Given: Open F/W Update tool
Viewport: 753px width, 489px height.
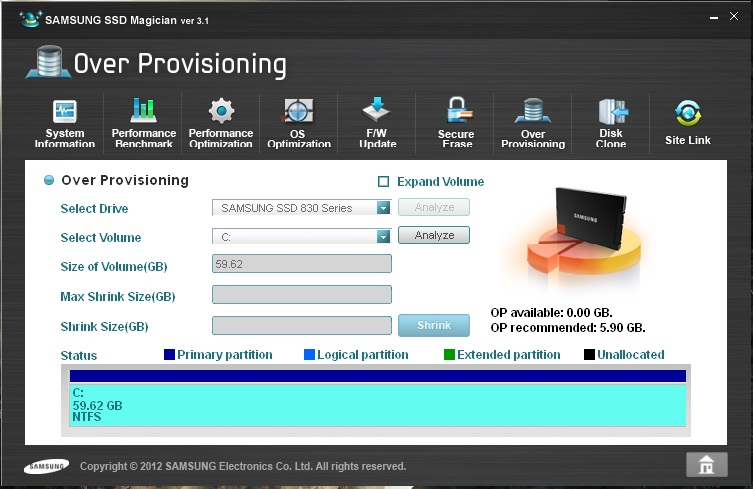Looking at the screenshot, I should [377, 122].
